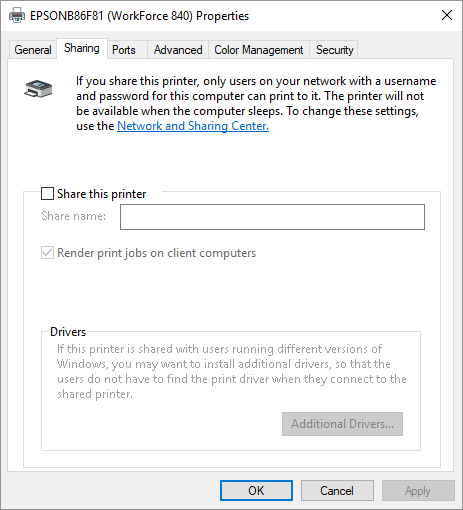
Task: Click the Share name label
Action: coord(73,216)
